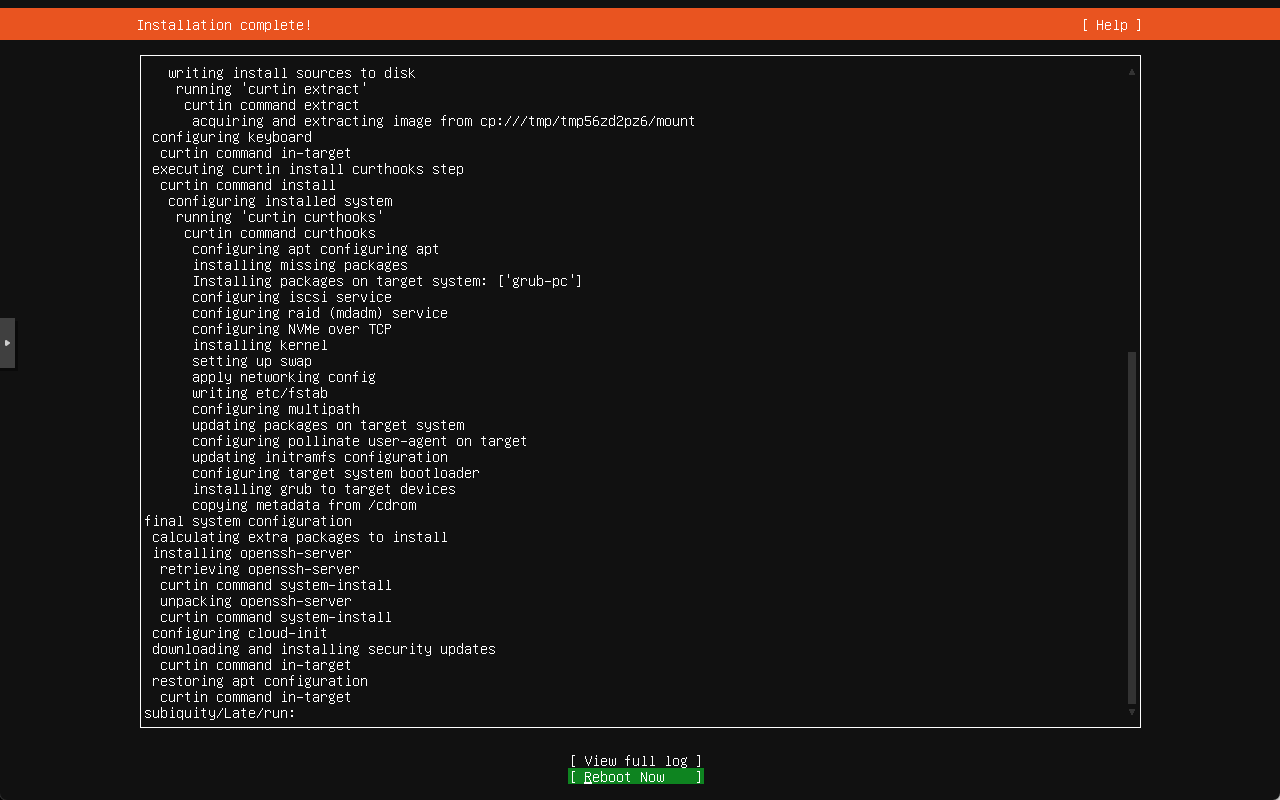The image size is (1280, 800).
Task: Click the "subiquity/Late/run:" log entry
Action: [220, 713]
